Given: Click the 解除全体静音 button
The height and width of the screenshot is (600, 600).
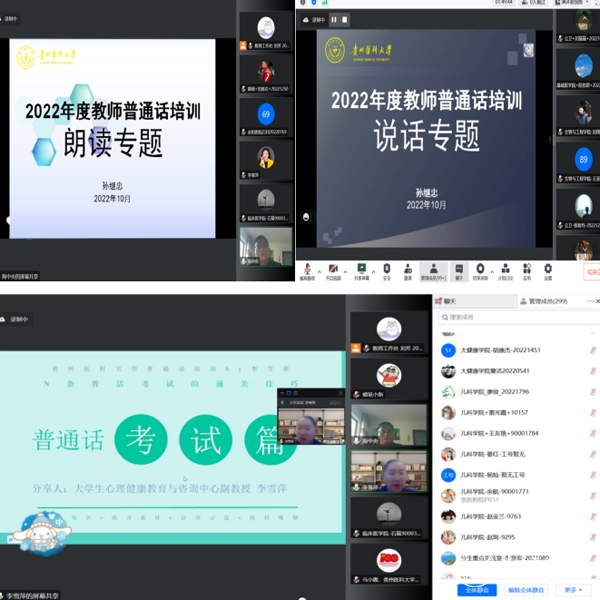Looking at the screenshot, I should 525,590.
